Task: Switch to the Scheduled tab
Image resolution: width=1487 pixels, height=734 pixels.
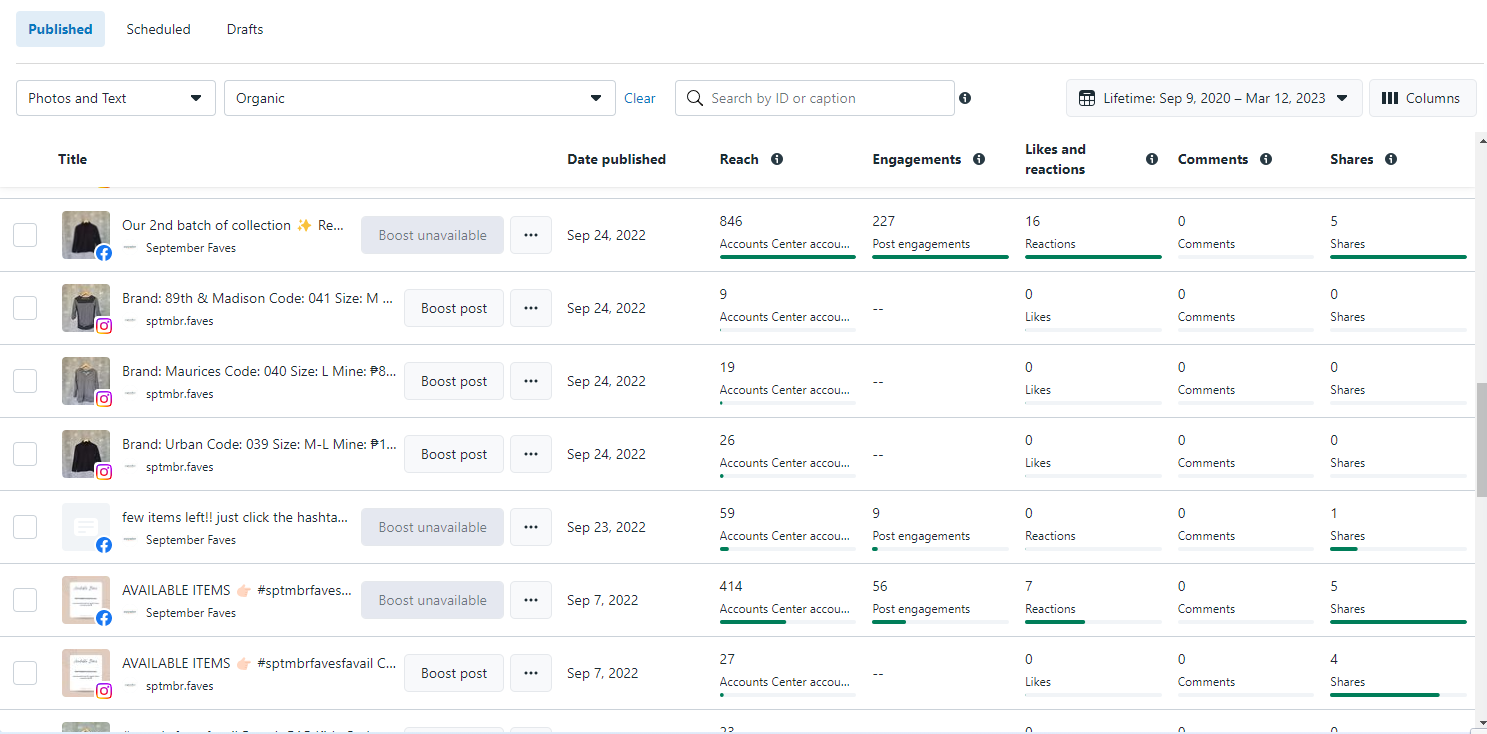Action: pyautogui.click(x=158, y=29)
